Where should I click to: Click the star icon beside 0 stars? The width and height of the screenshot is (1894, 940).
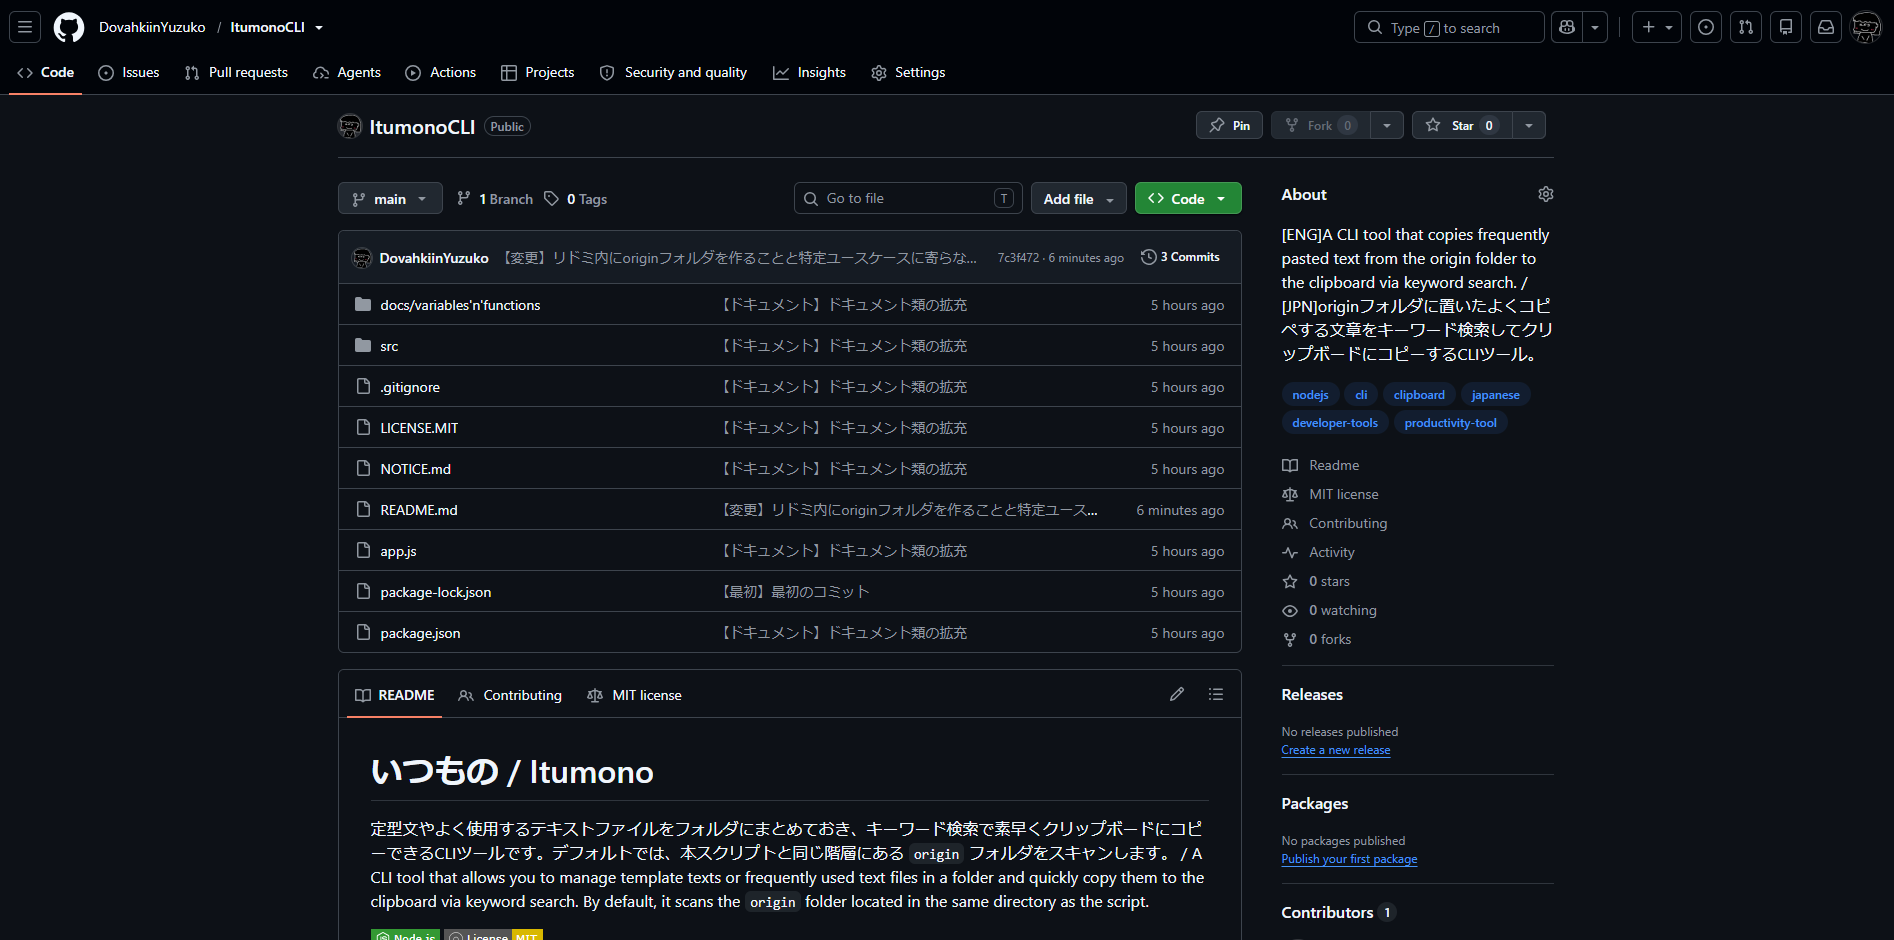[x=1290, y=581]
